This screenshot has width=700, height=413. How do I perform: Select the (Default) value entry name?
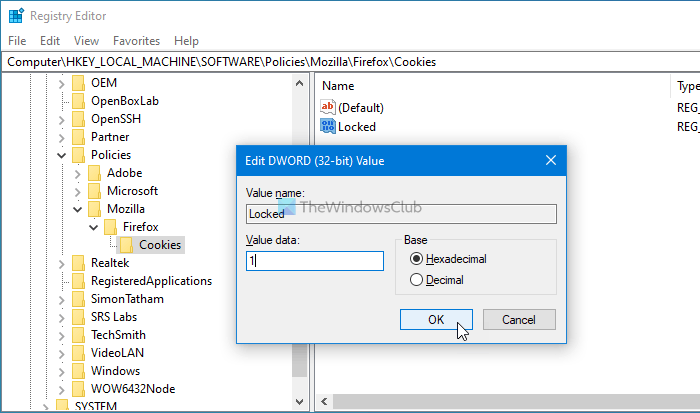(361, 108)
